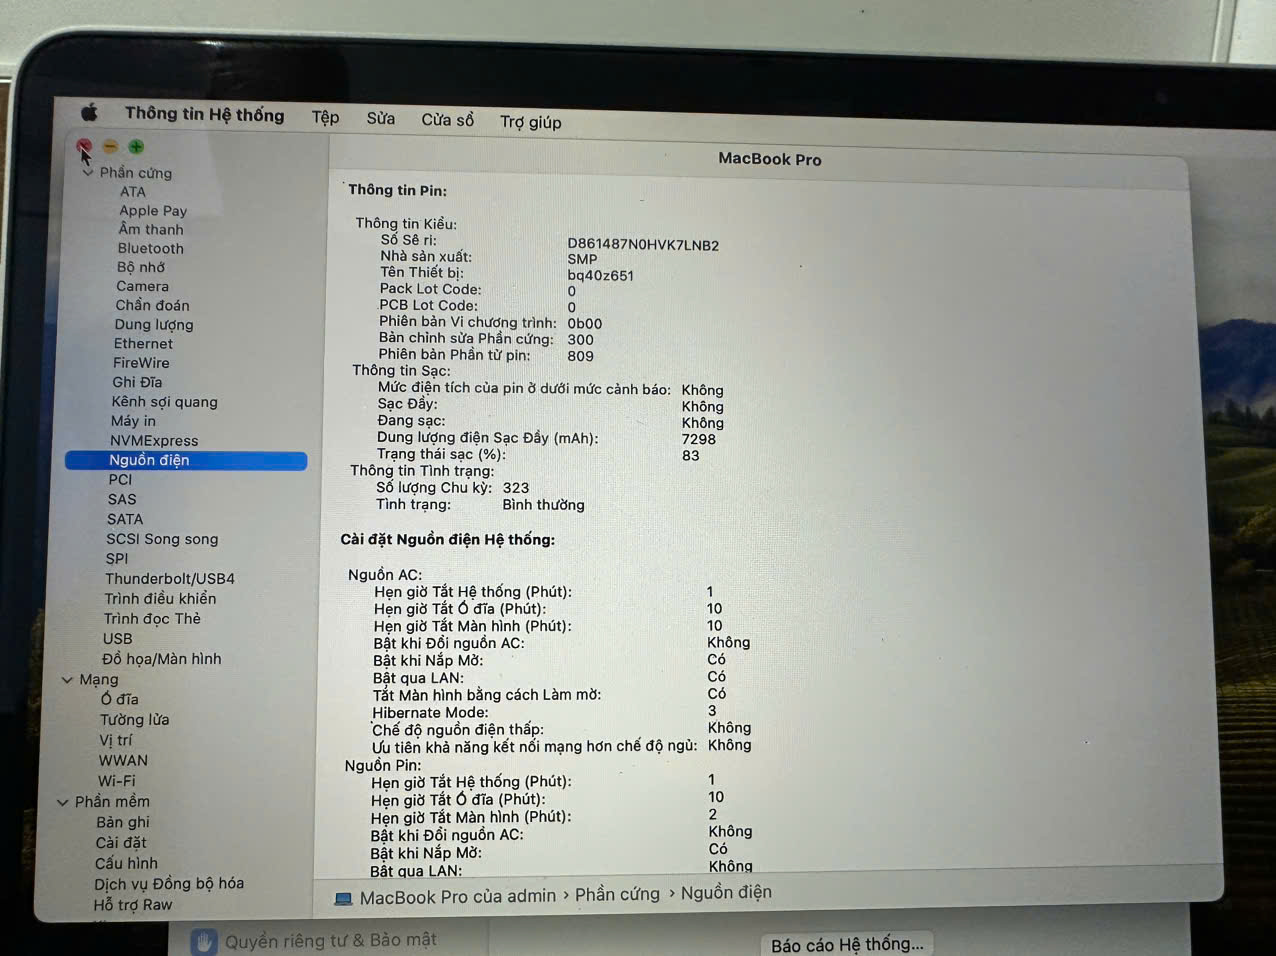Open the Trợ giúp menu
Image resolution: width=1276 pixels, height=956 pixels.
(x=530, y=122)
